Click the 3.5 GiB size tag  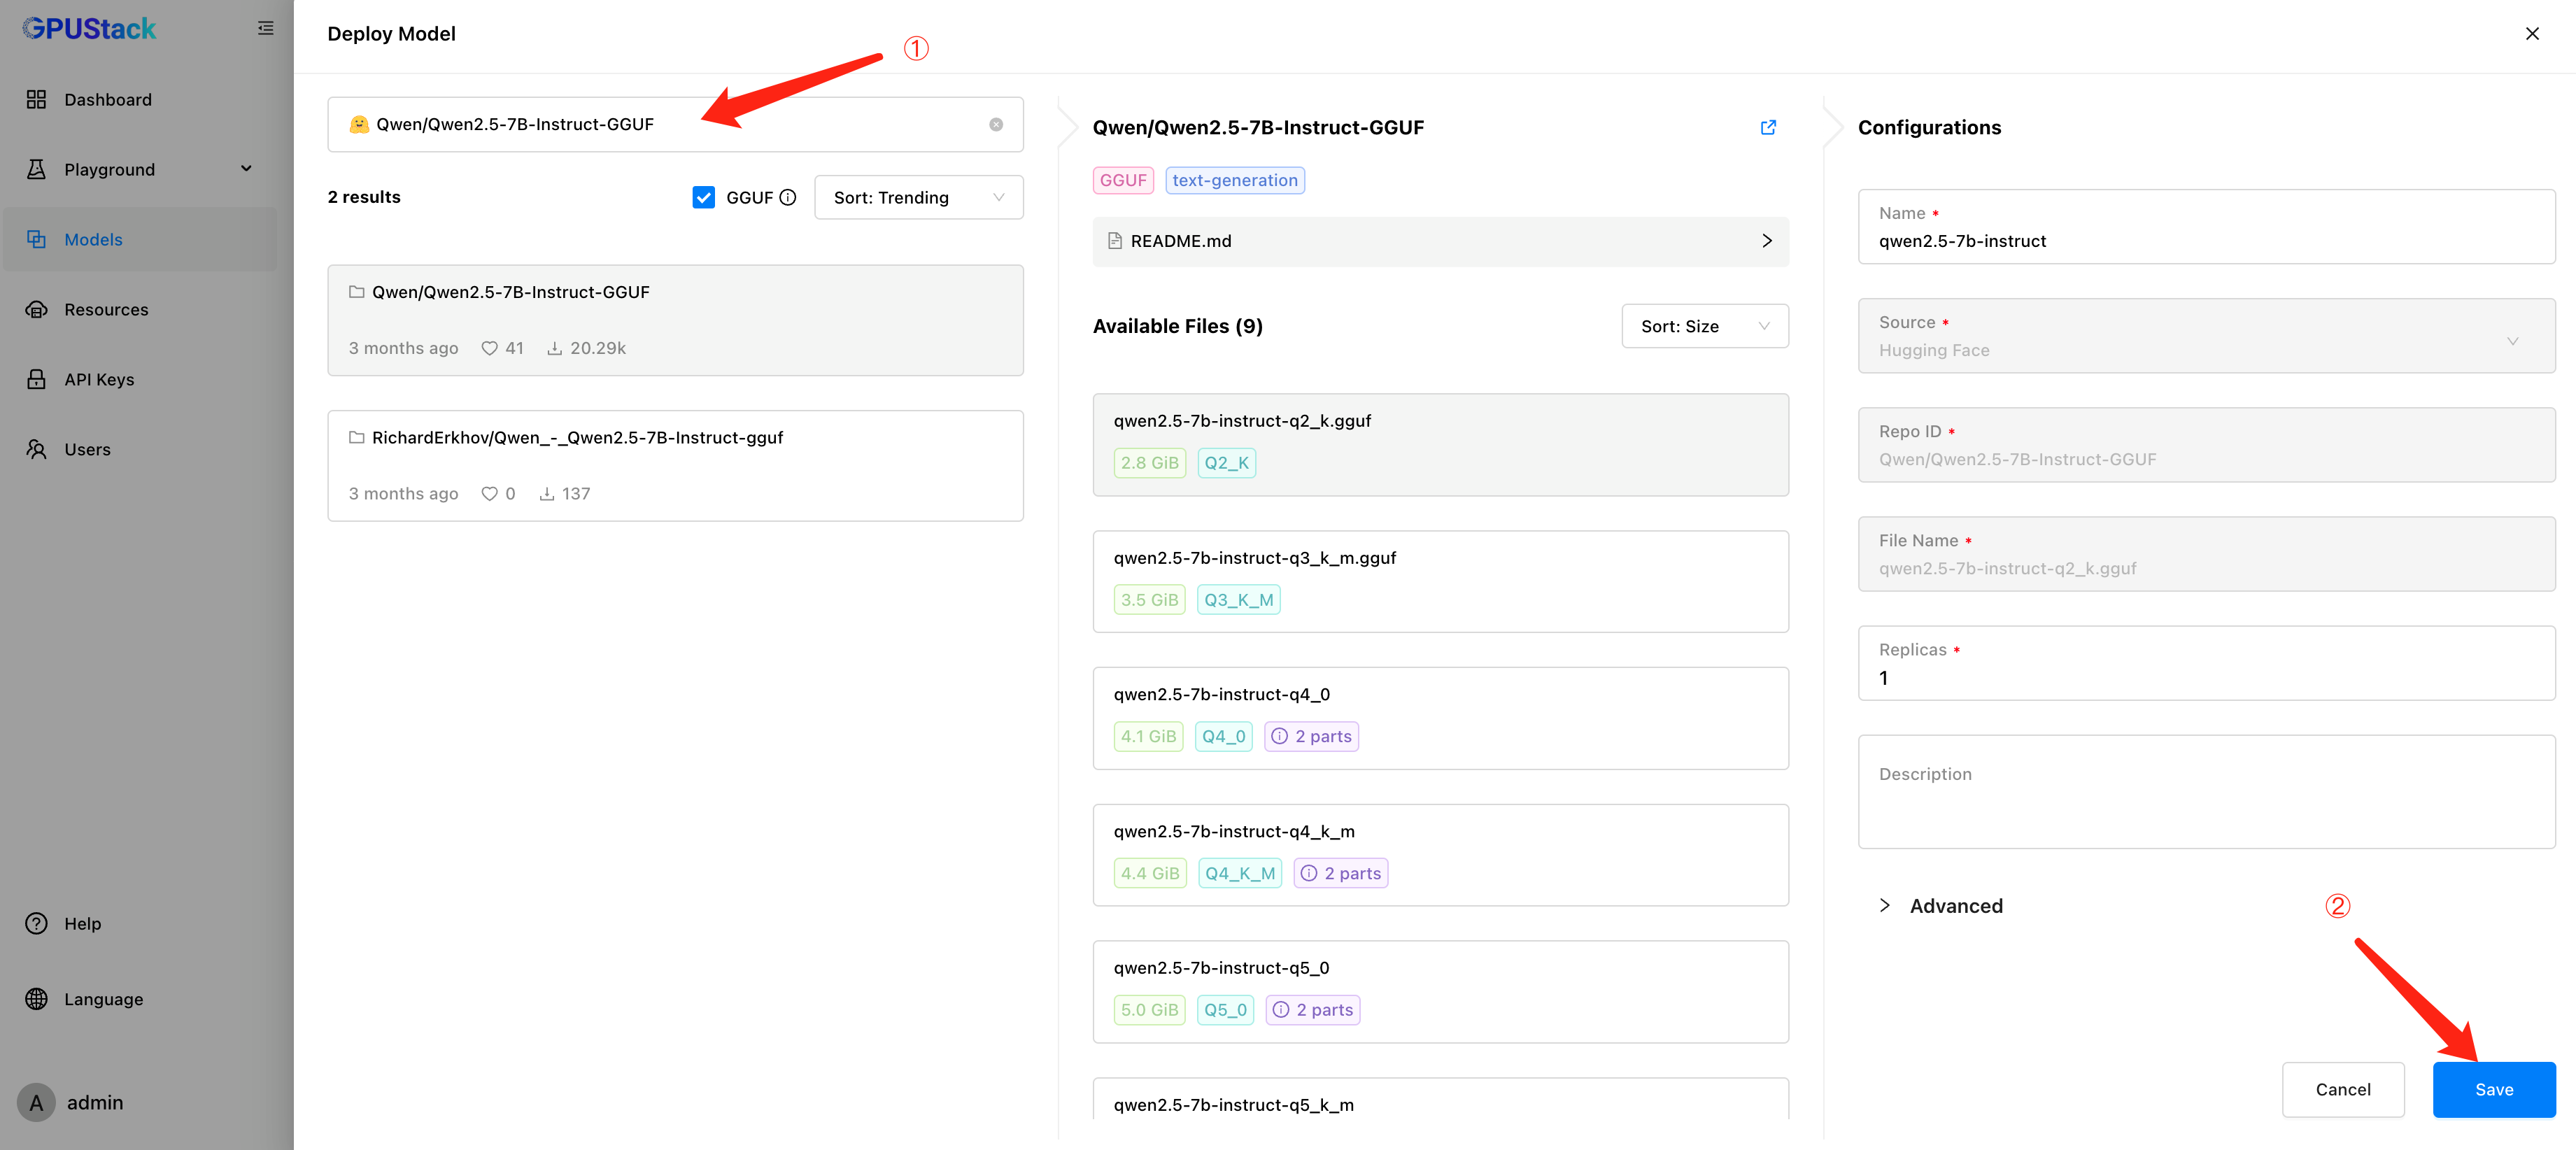click(x=1149, y=600)
